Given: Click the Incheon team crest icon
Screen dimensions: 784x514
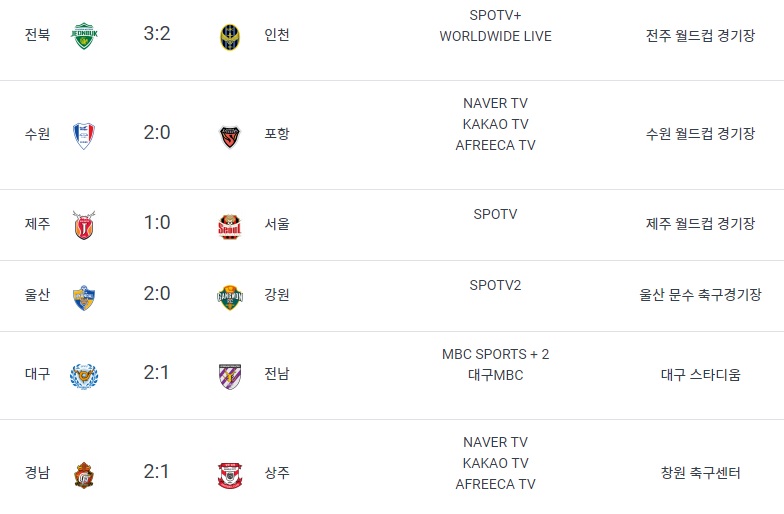Looking at the screenshot, I should coord(230,36).
